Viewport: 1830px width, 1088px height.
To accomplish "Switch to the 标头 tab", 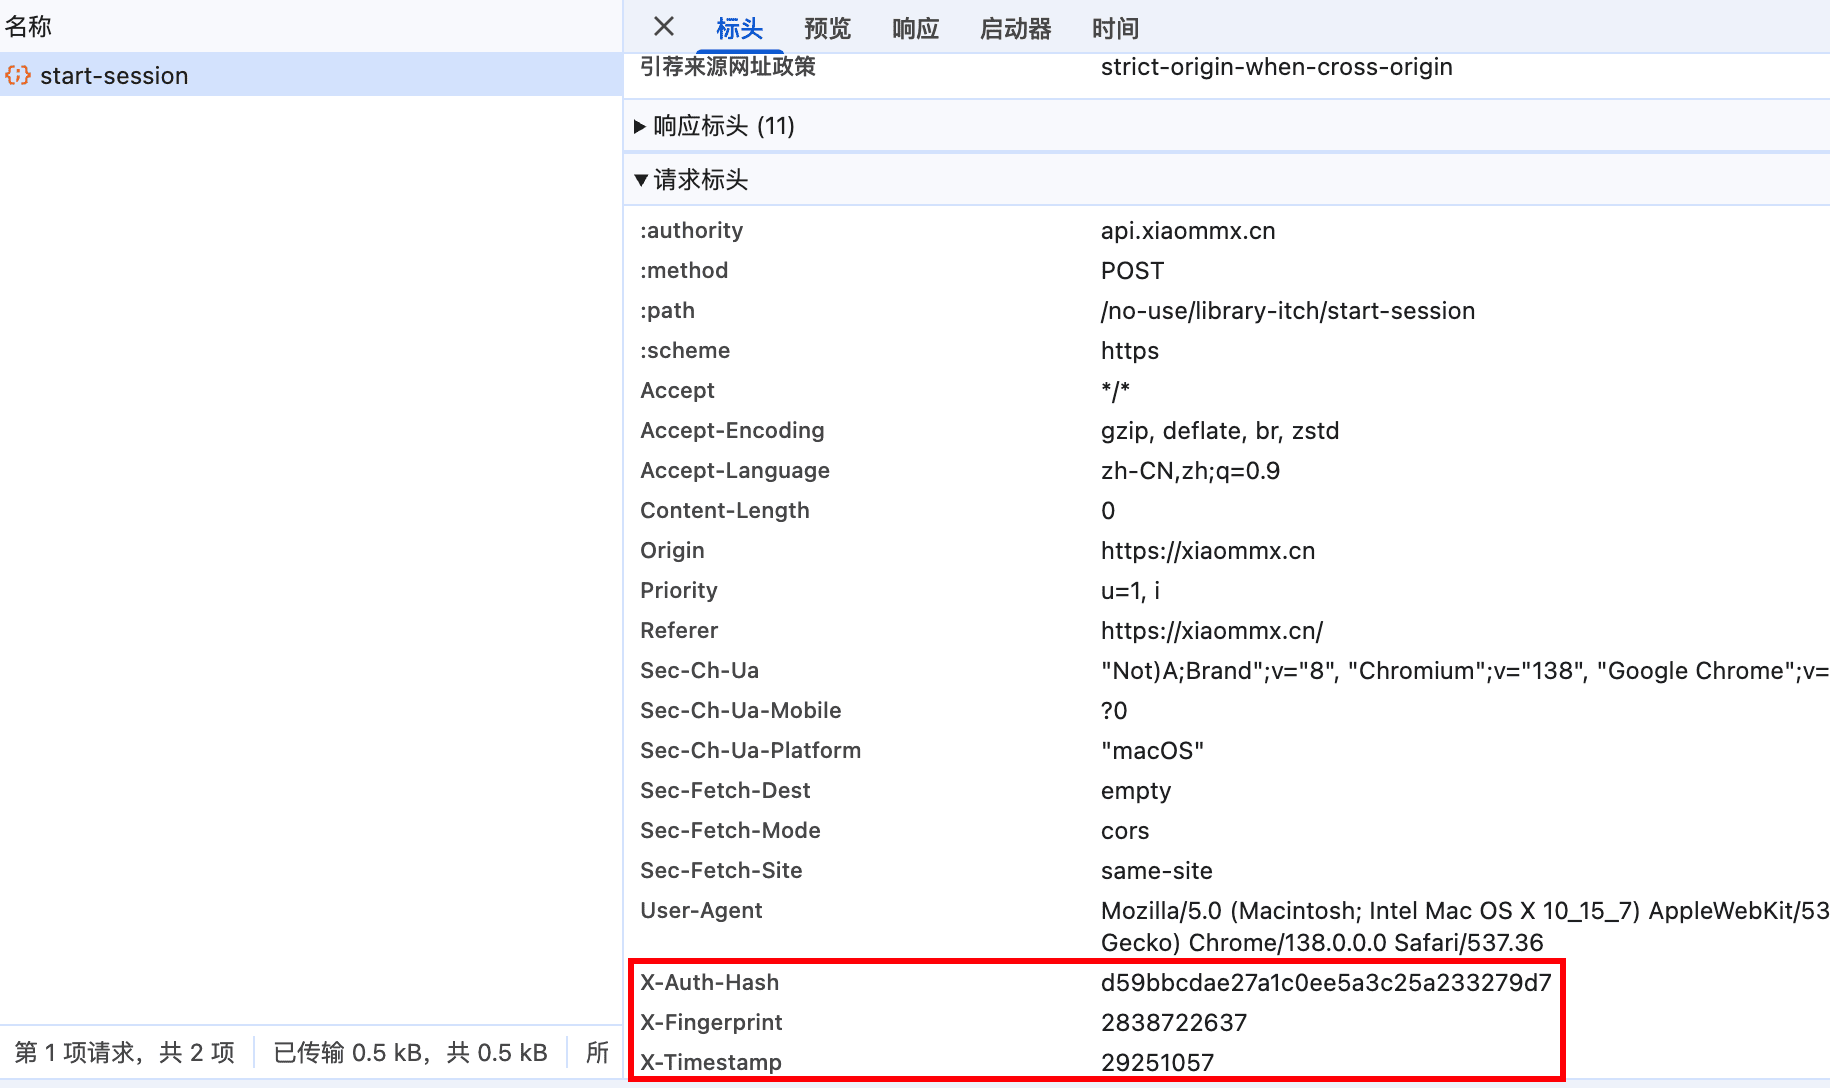I will pyautogui.click(x=739, y=29).
